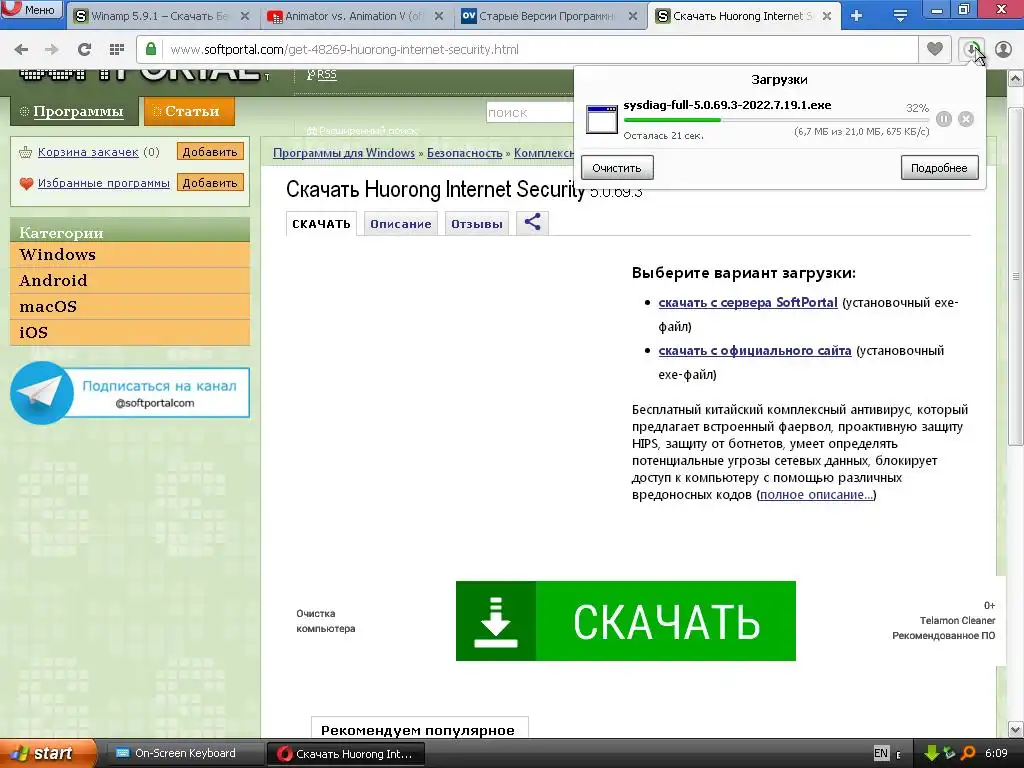Open the Opera Menu button
The image size is (1024, 768).
coord(31,9)
